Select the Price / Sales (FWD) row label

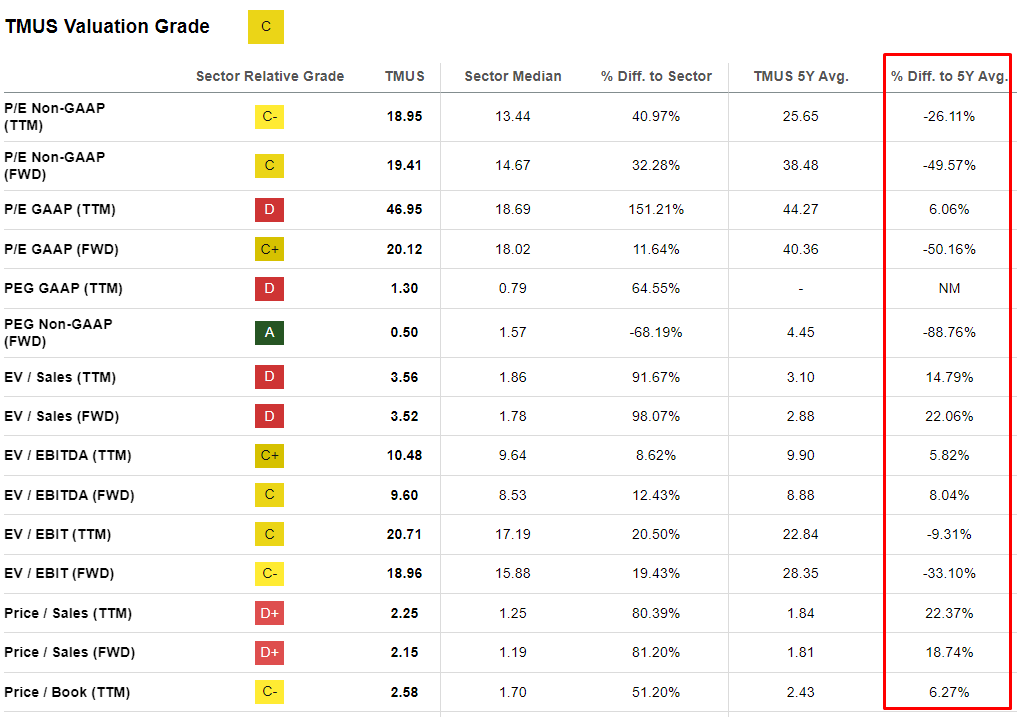coord(68,652)
